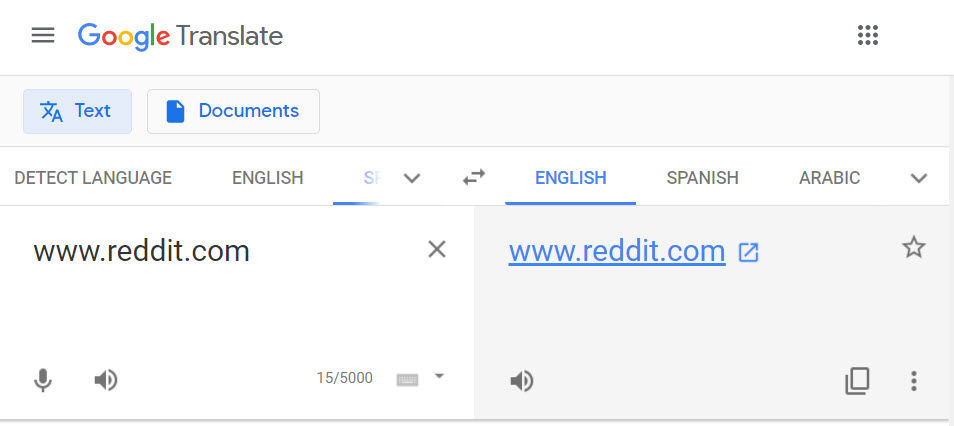
Task: Expand the target language list chevron
Action: click(x=918, y=178)
